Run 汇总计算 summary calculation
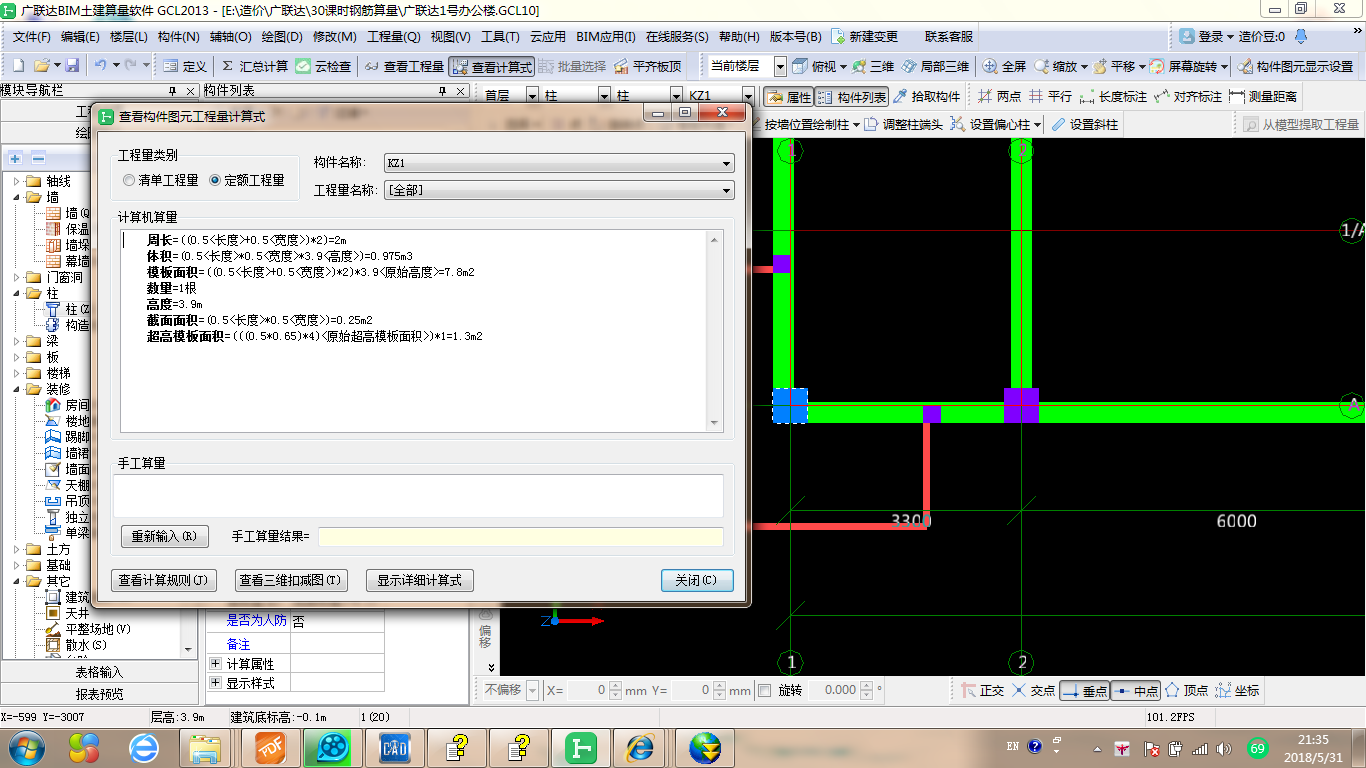The image size is (1366, 768). pos(254,66)
